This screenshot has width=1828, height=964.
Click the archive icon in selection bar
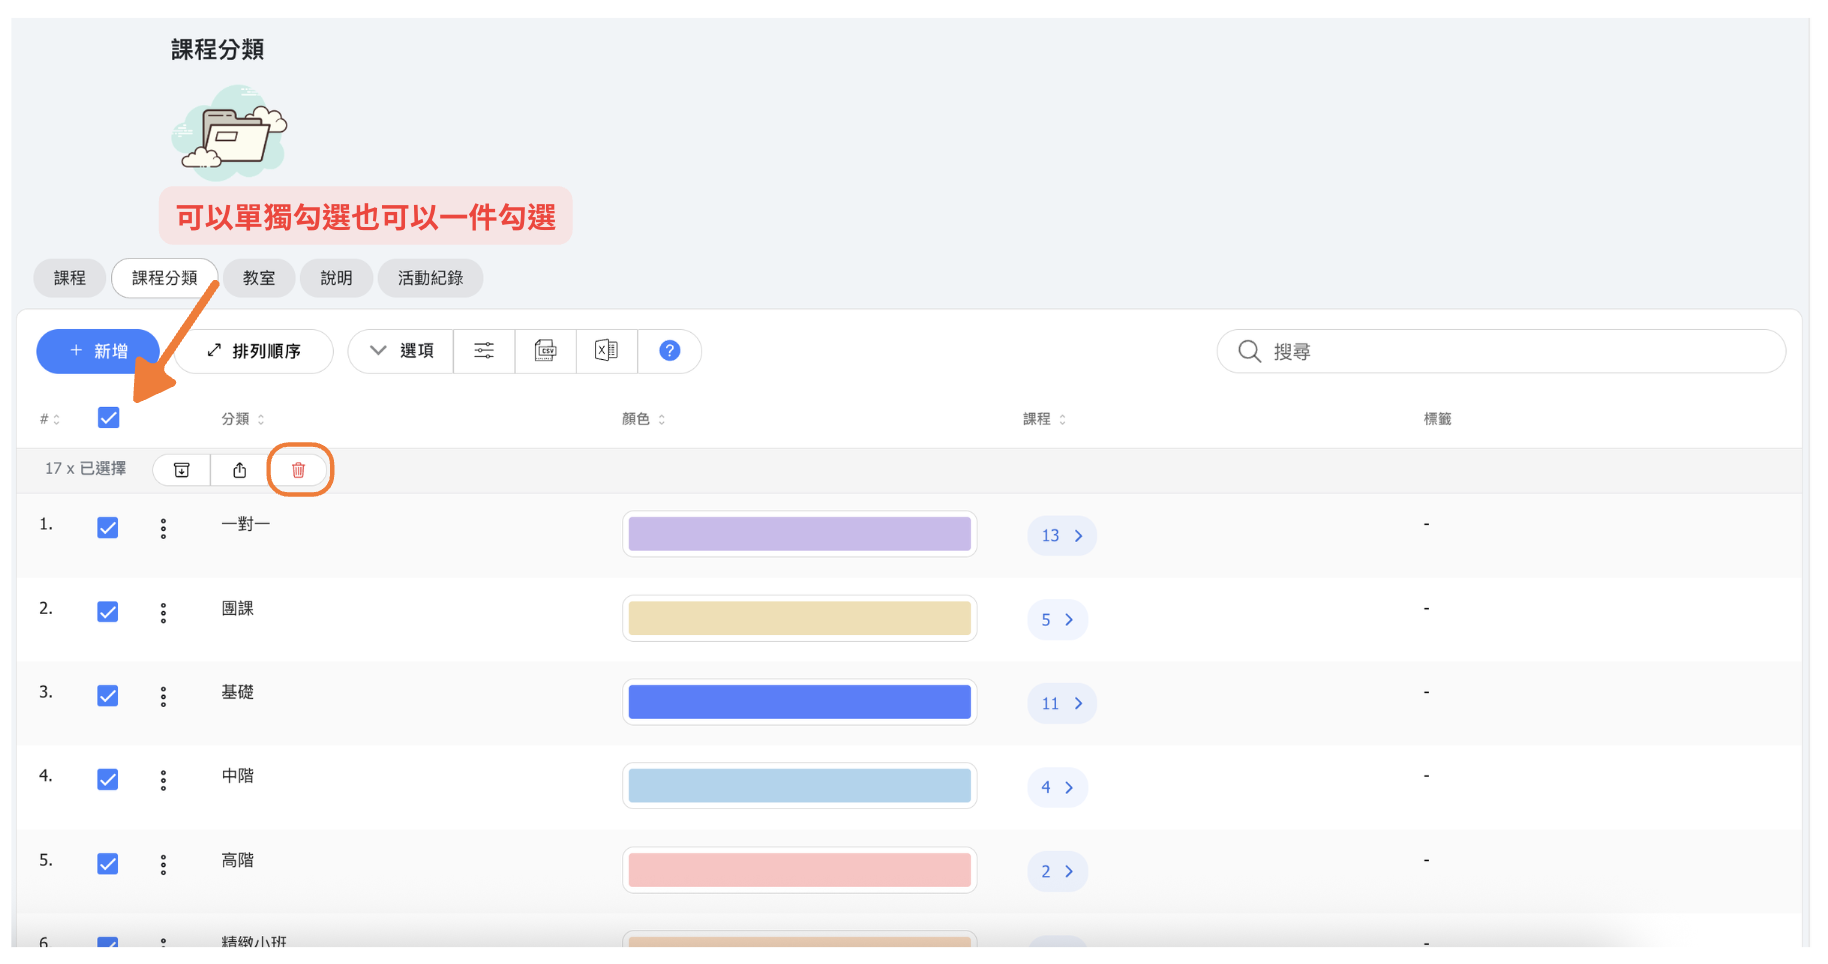(x=182, y=470)
